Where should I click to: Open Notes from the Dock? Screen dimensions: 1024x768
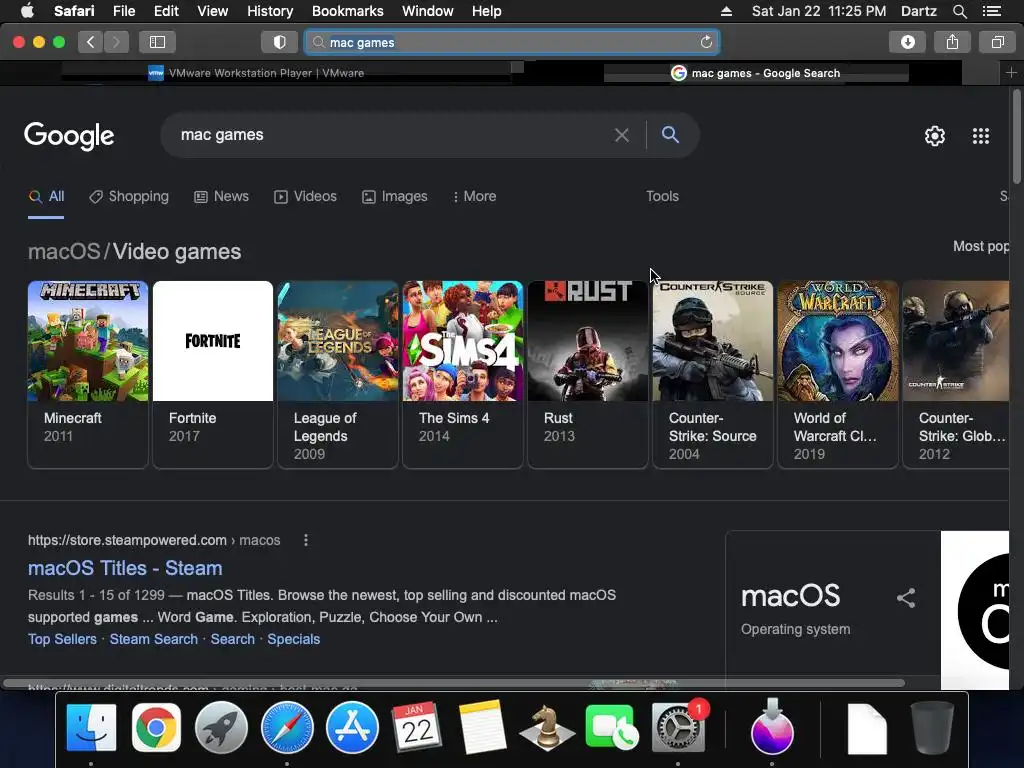pos(482,728)
